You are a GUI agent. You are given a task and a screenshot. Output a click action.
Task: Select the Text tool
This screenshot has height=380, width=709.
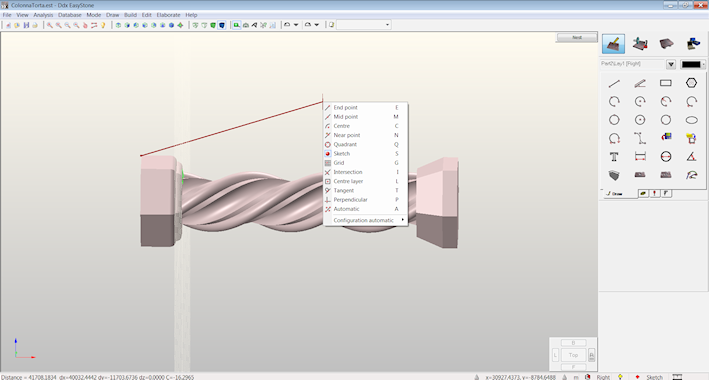(x=614, y=157)
